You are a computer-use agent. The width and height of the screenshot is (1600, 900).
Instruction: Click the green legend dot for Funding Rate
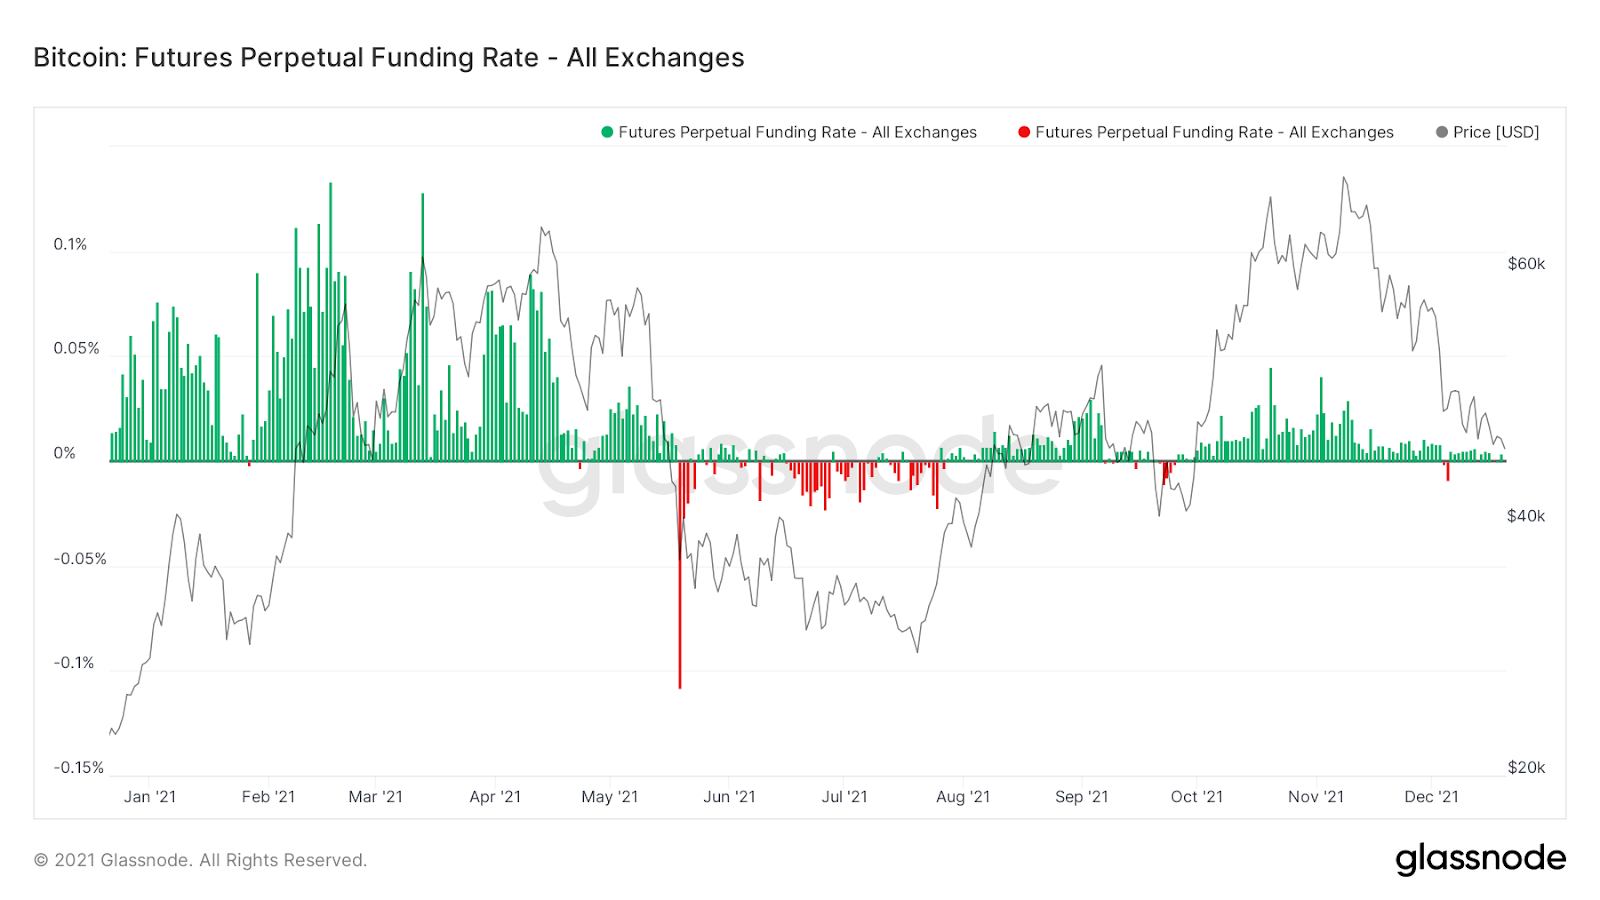click(x=607, y=132)
